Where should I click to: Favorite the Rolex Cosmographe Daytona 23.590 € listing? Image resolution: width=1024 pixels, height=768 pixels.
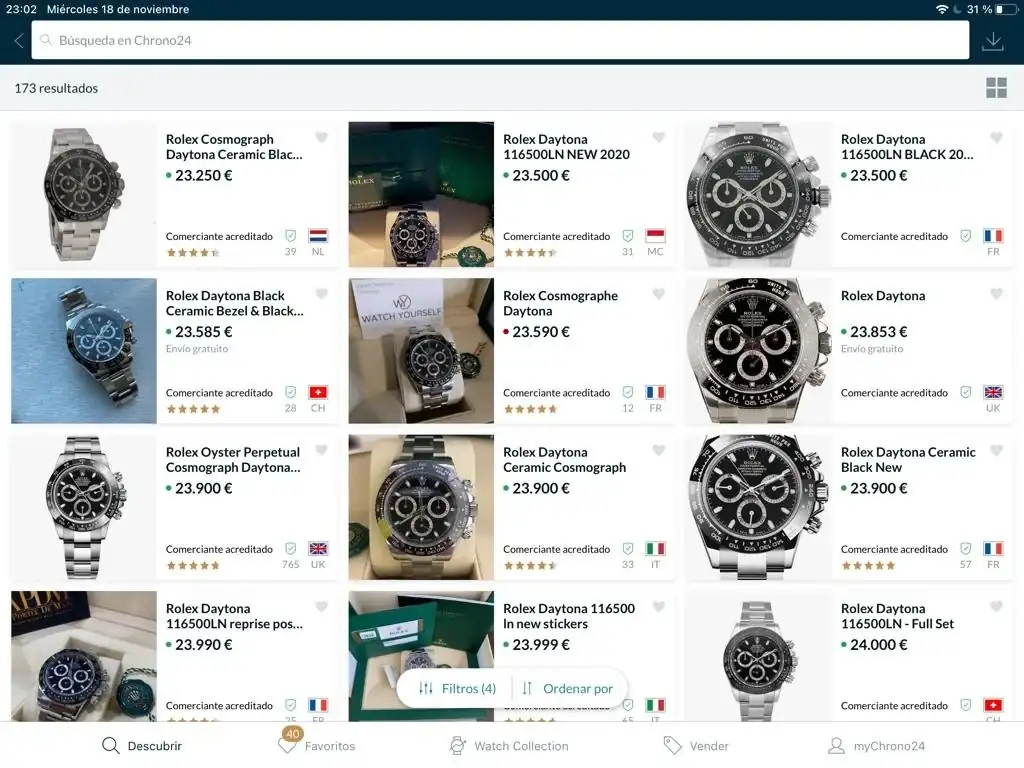658,294
